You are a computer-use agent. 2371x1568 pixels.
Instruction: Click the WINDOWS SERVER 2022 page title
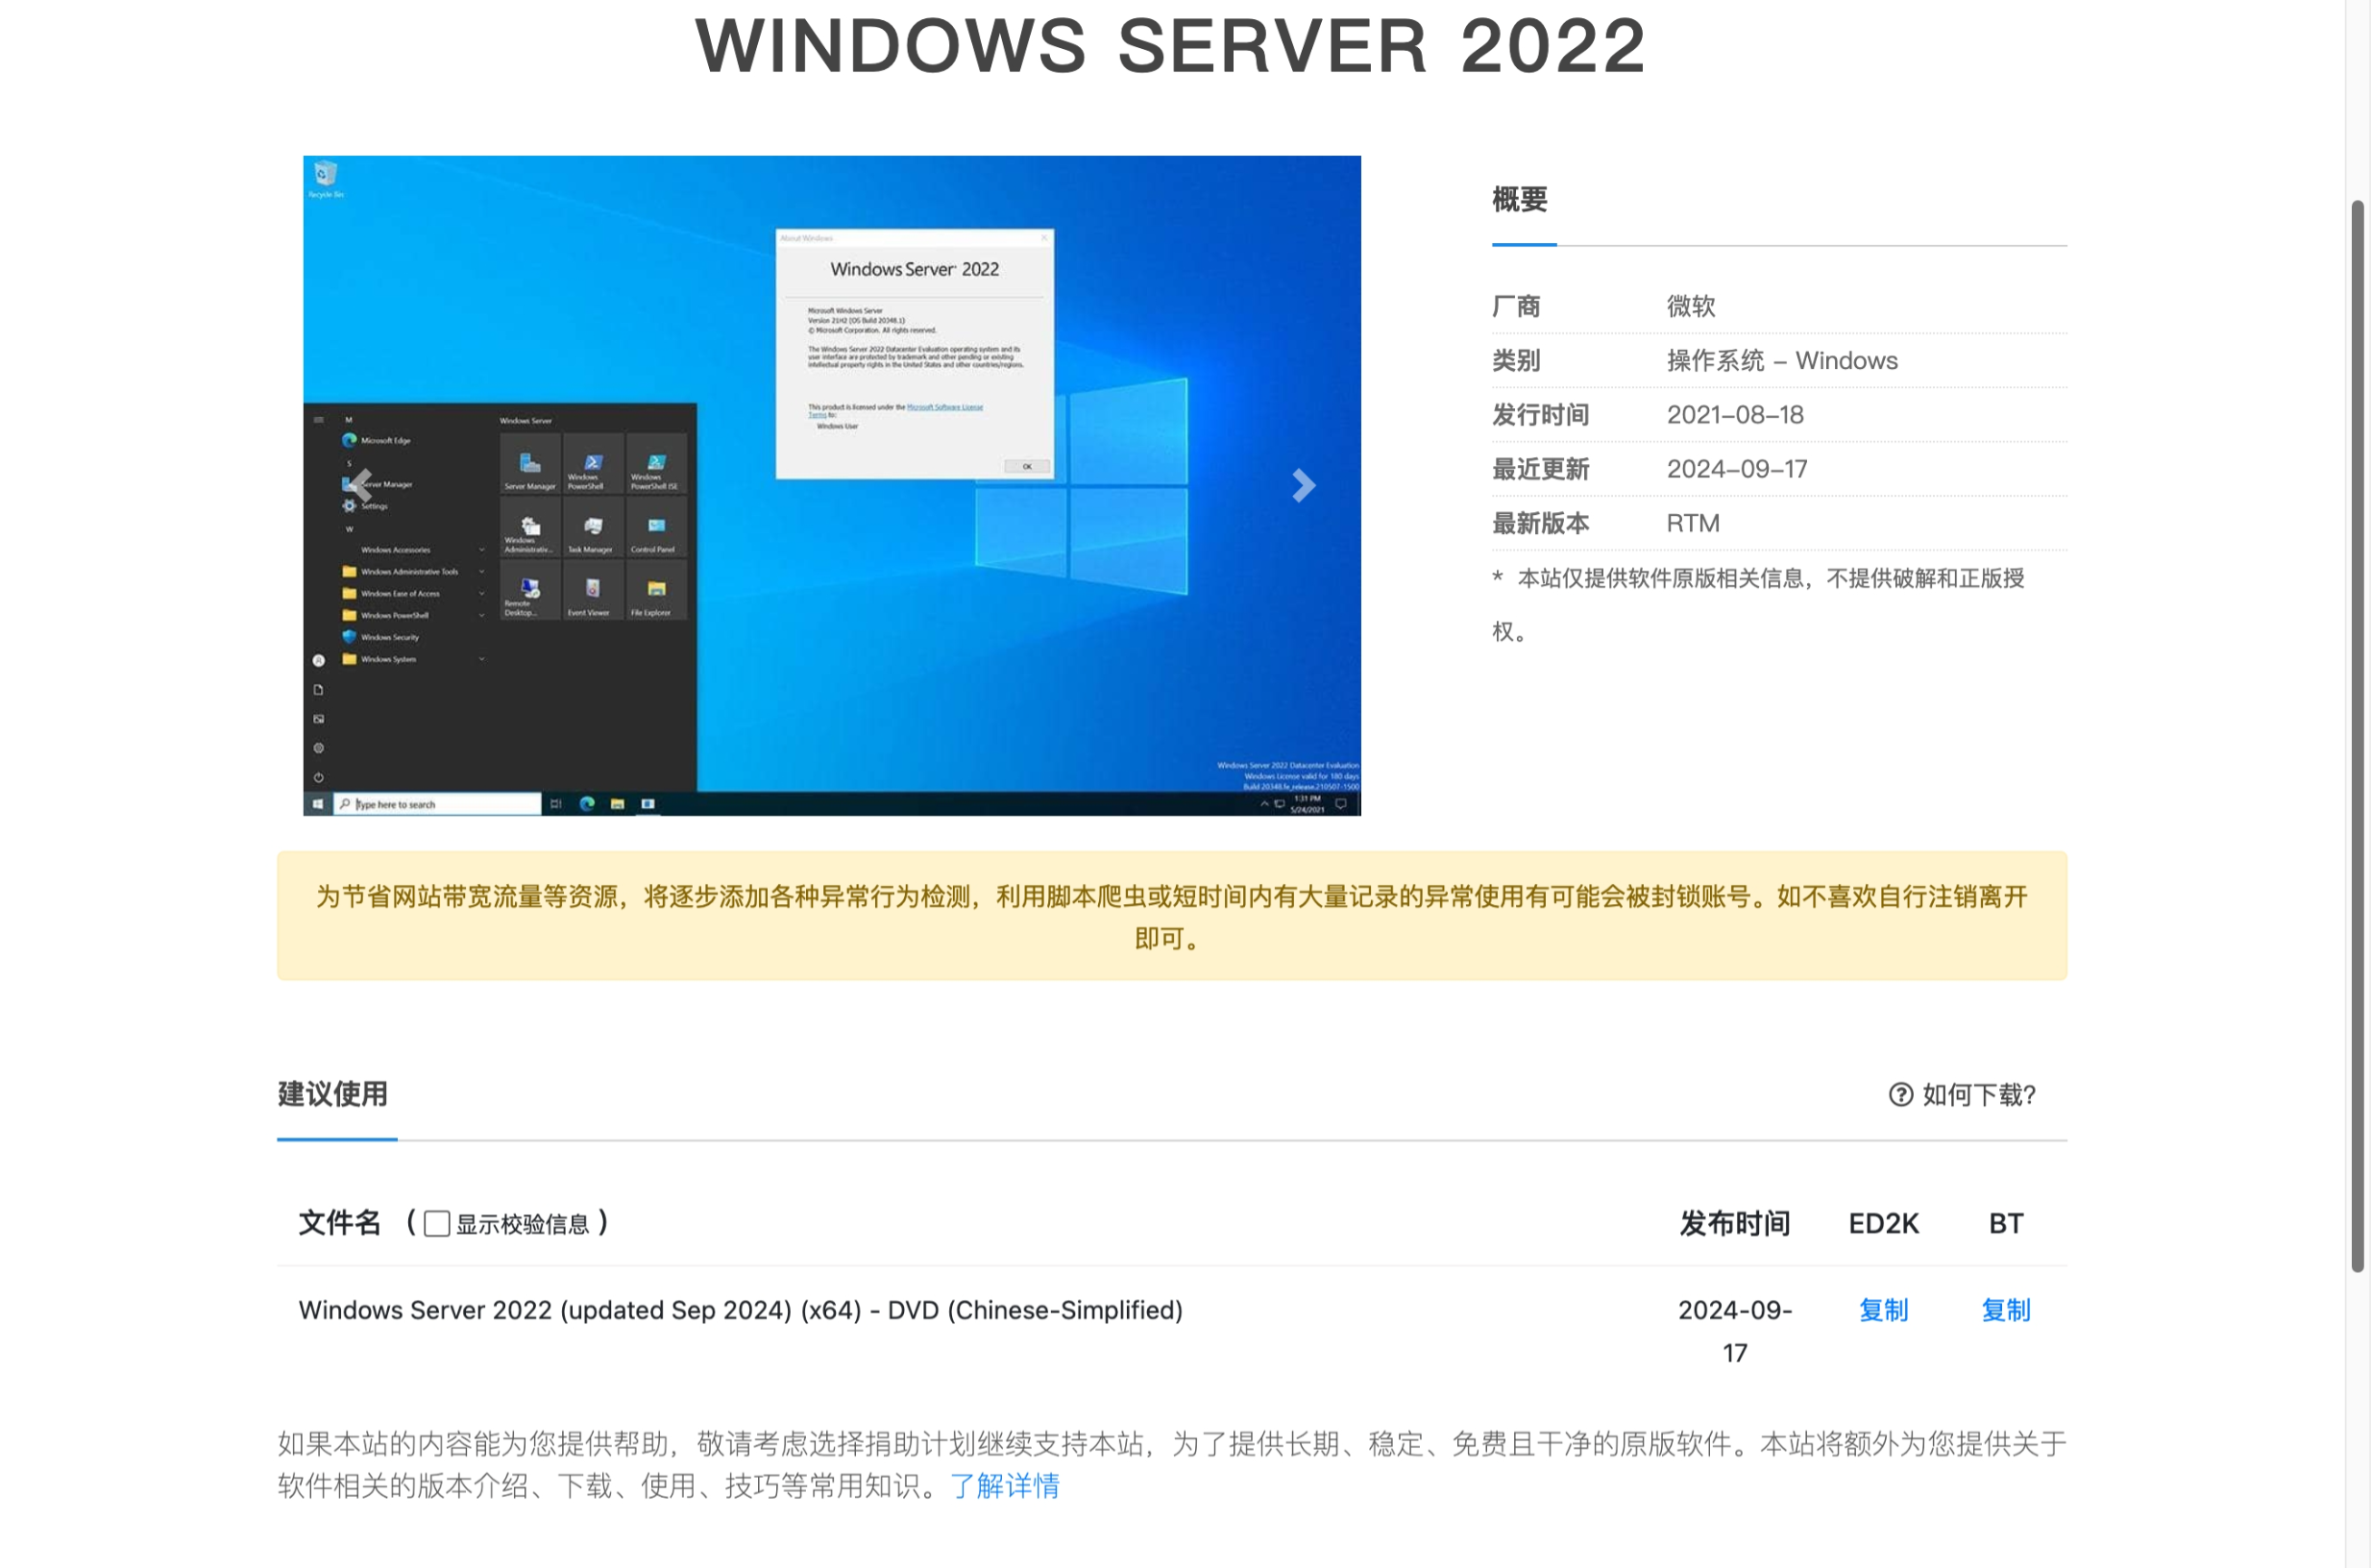[x=1170, y=46]
